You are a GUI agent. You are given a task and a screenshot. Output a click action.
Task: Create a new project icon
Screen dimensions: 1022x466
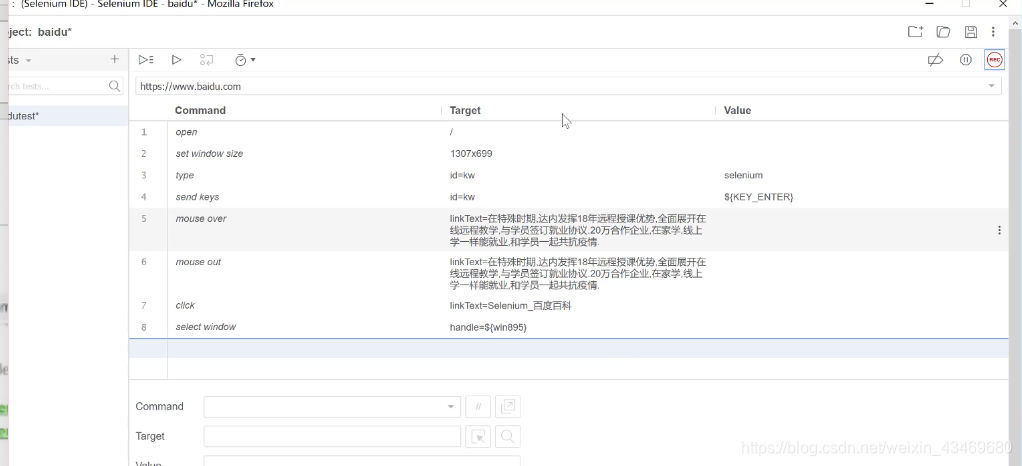(x=916, y=31)
